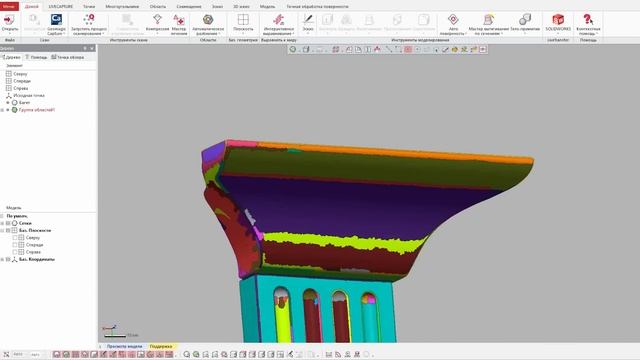Toggle visibility of Группа областей1
Viewport: 640px width, 360px height.
tap(8, 110)
